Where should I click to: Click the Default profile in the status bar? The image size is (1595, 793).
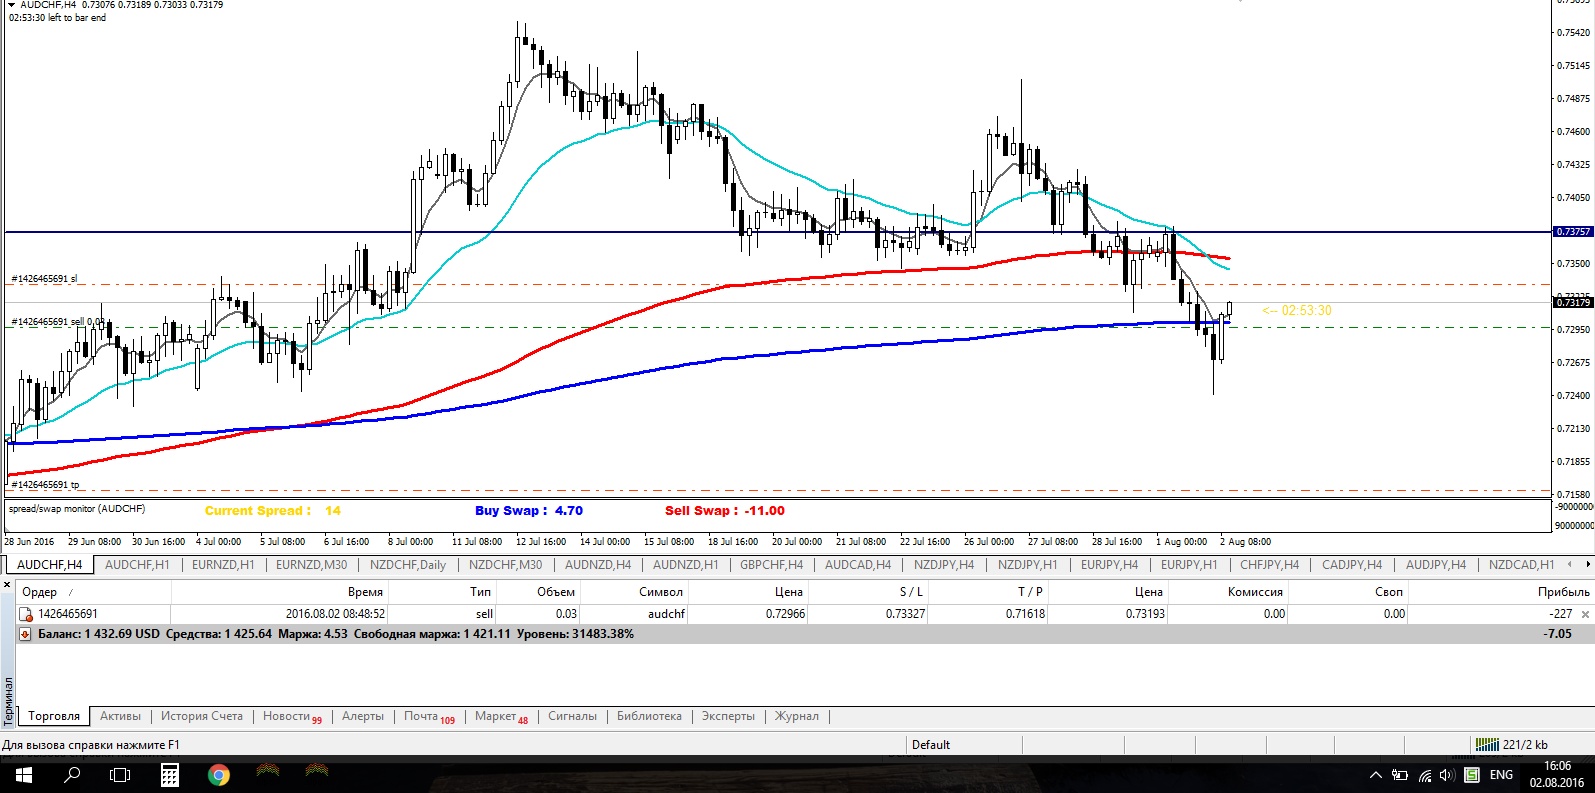click(x=931, y=745)
